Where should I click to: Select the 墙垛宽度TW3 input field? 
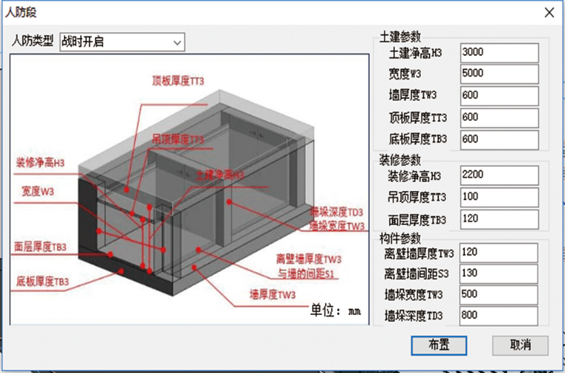(x=499, y=294)
